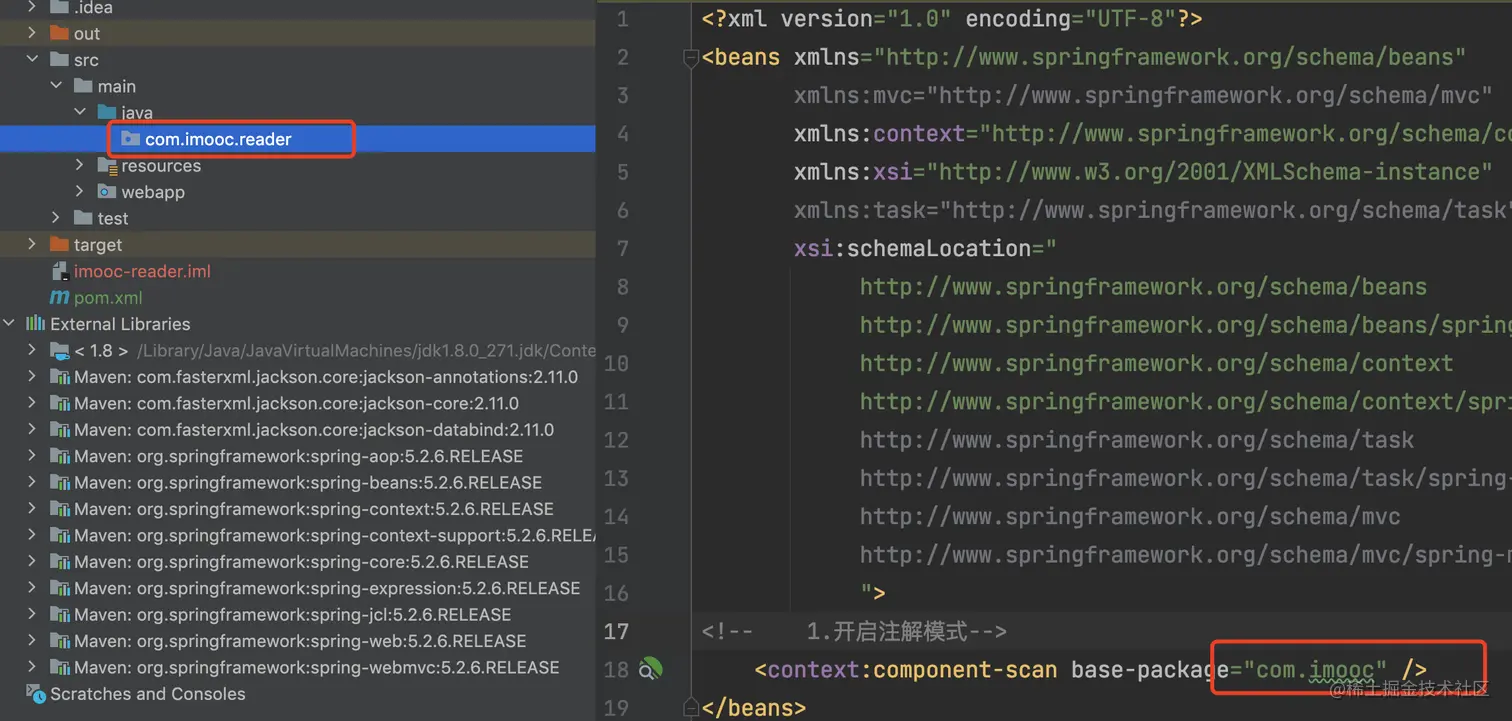Click the Spring bean gutter icon on line 18
This screenshot has height=721, width=1512.
[x=651, y=669]
